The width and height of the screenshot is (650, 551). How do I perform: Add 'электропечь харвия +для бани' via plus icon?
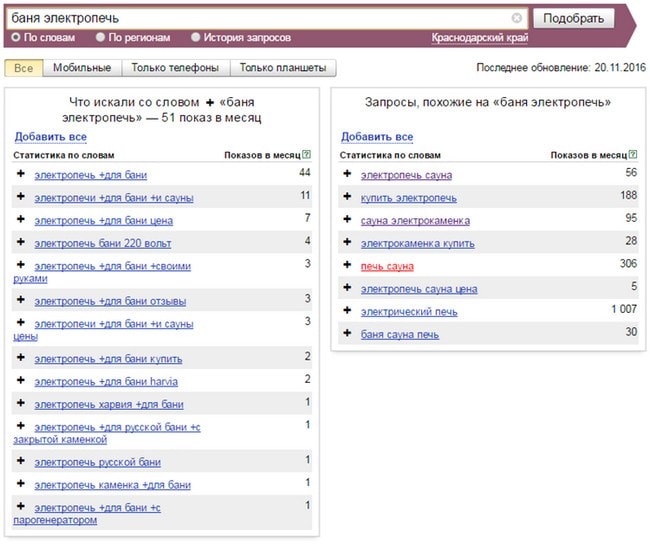(x=21, y=403)
